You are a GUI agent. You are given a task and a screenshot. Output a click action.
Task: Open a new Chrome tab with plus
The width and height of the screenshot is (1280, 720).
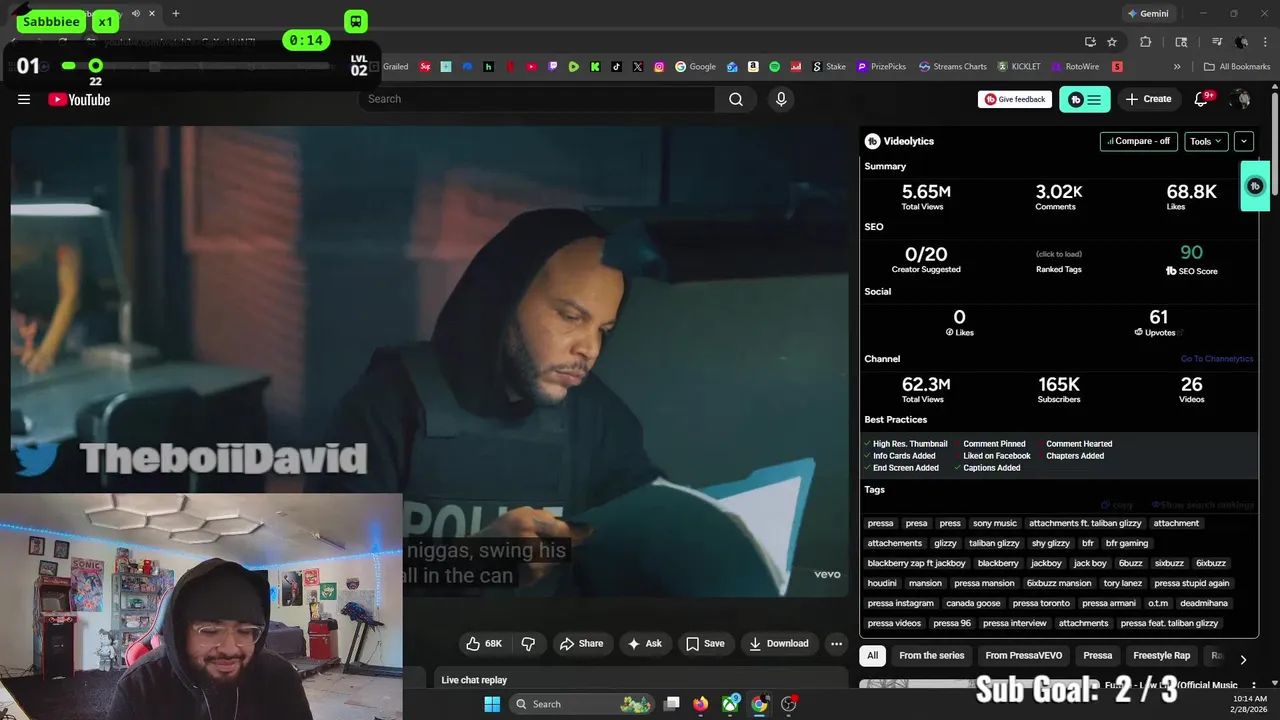click(x=175, y=14)
